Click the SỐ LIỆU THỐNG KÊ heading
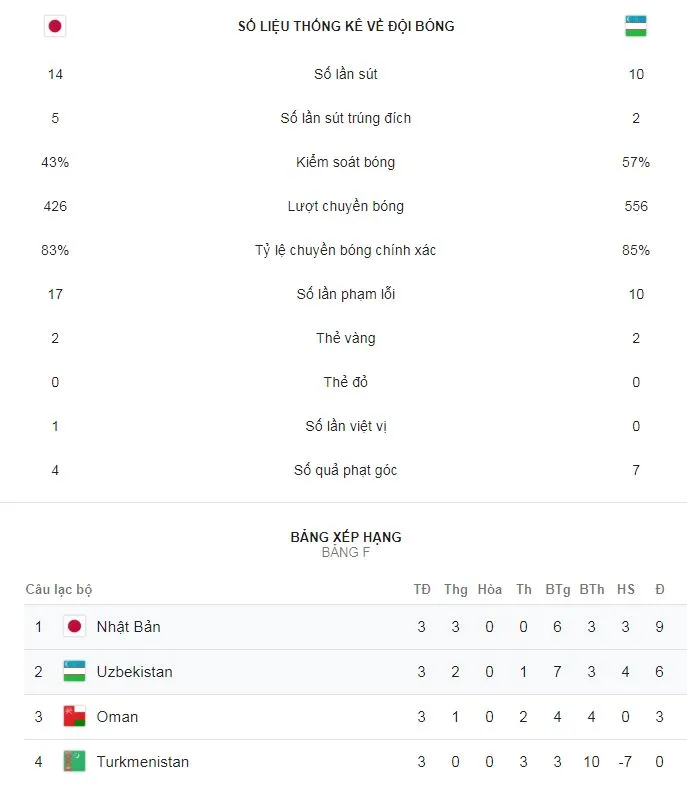 [346, 27]
